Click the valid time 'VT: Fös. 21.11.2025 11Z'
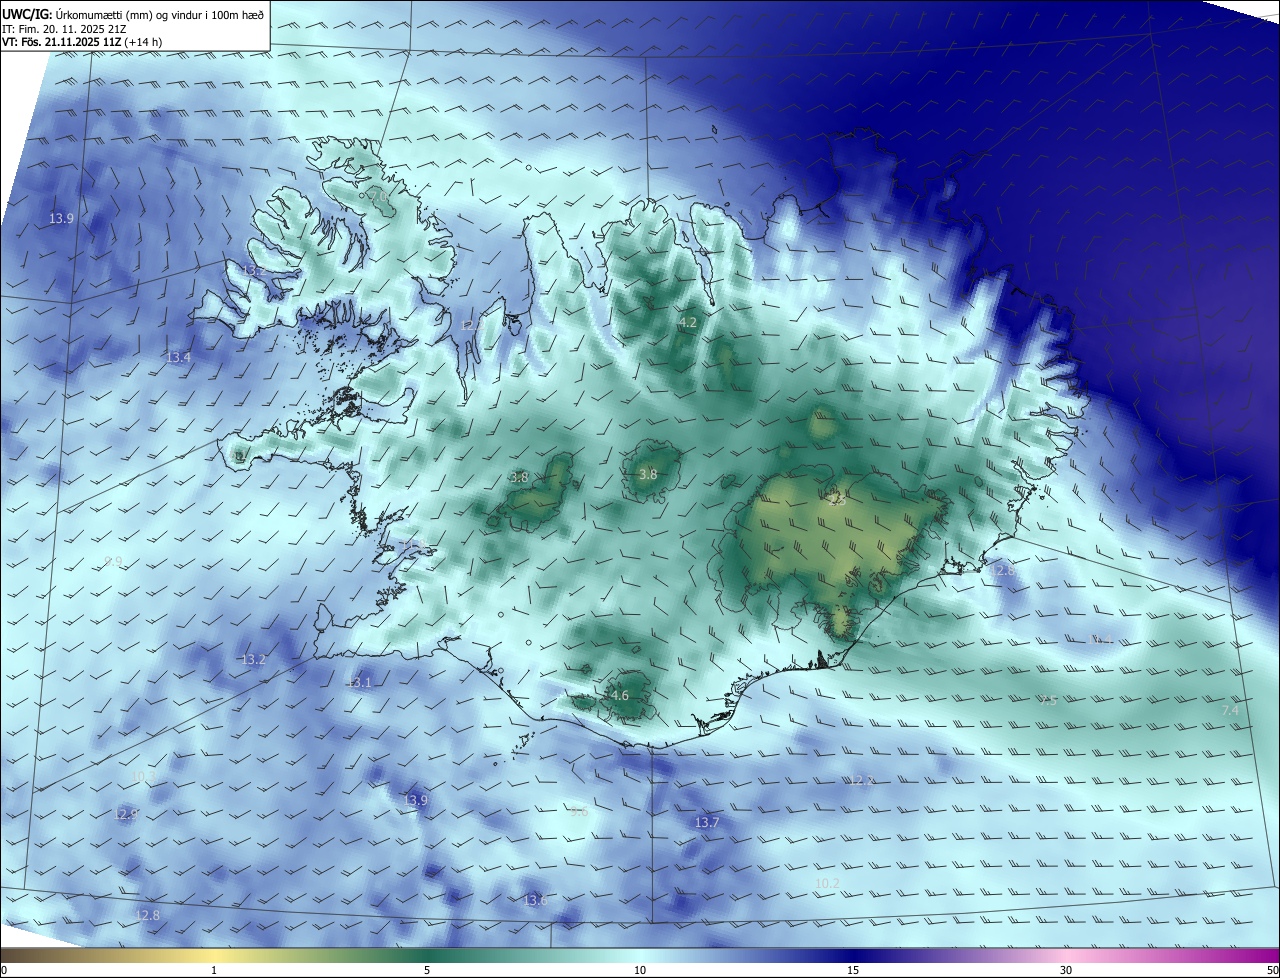The height and width of the screenshot is (978, 1280). pos(61,42)
